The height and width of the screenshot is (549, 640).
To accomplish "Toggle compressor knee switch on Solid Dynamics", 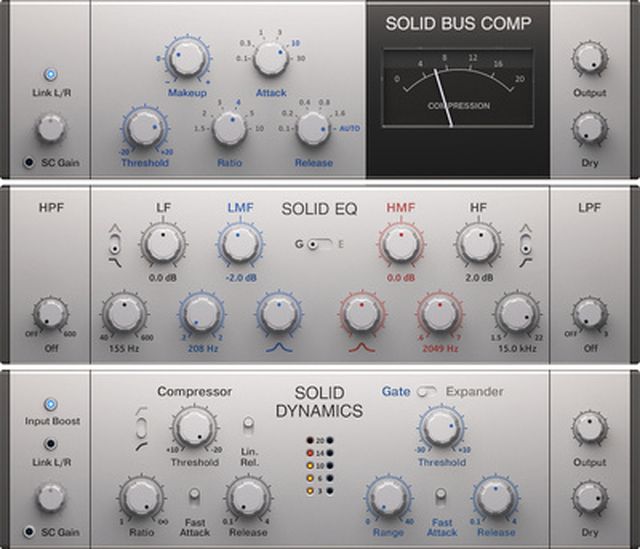I will [x=141, y=429].
